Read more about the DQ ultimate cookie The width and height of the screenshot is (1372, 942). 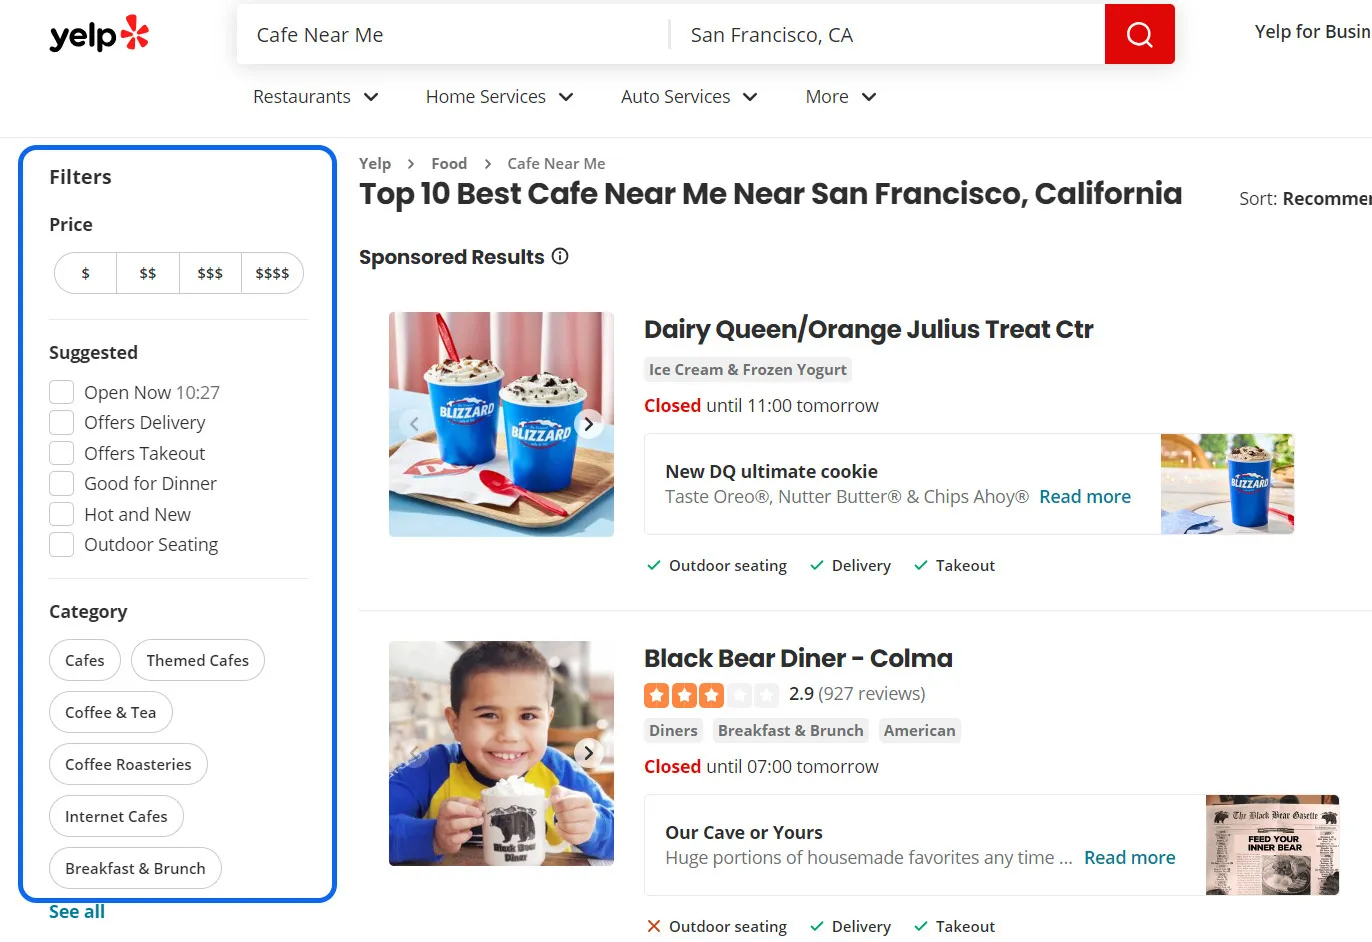pos(1084,496)
